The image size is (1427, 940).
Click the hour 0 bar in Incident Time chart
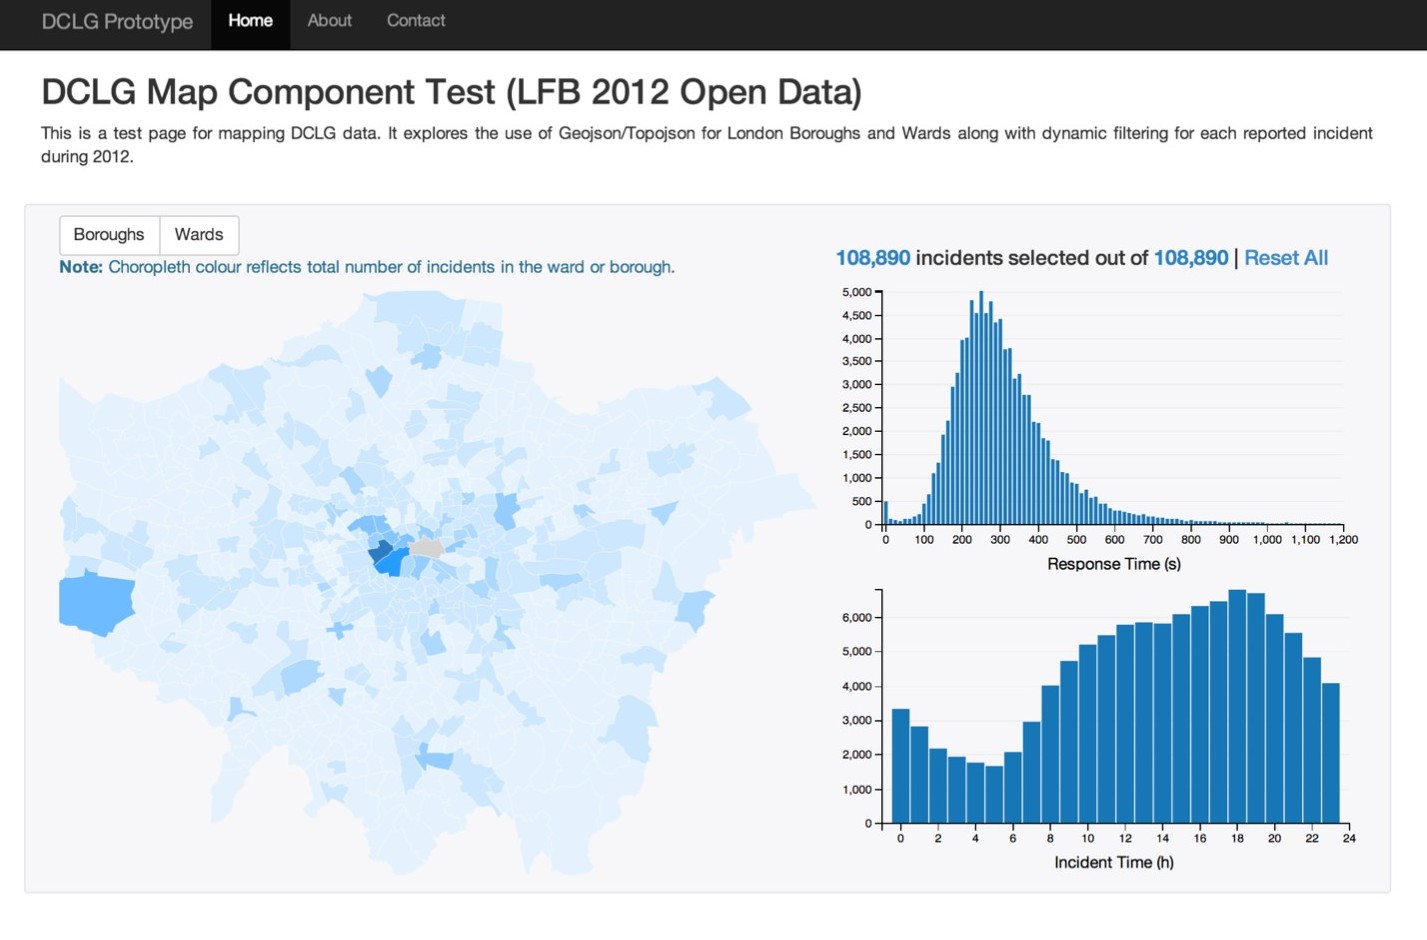901,766
